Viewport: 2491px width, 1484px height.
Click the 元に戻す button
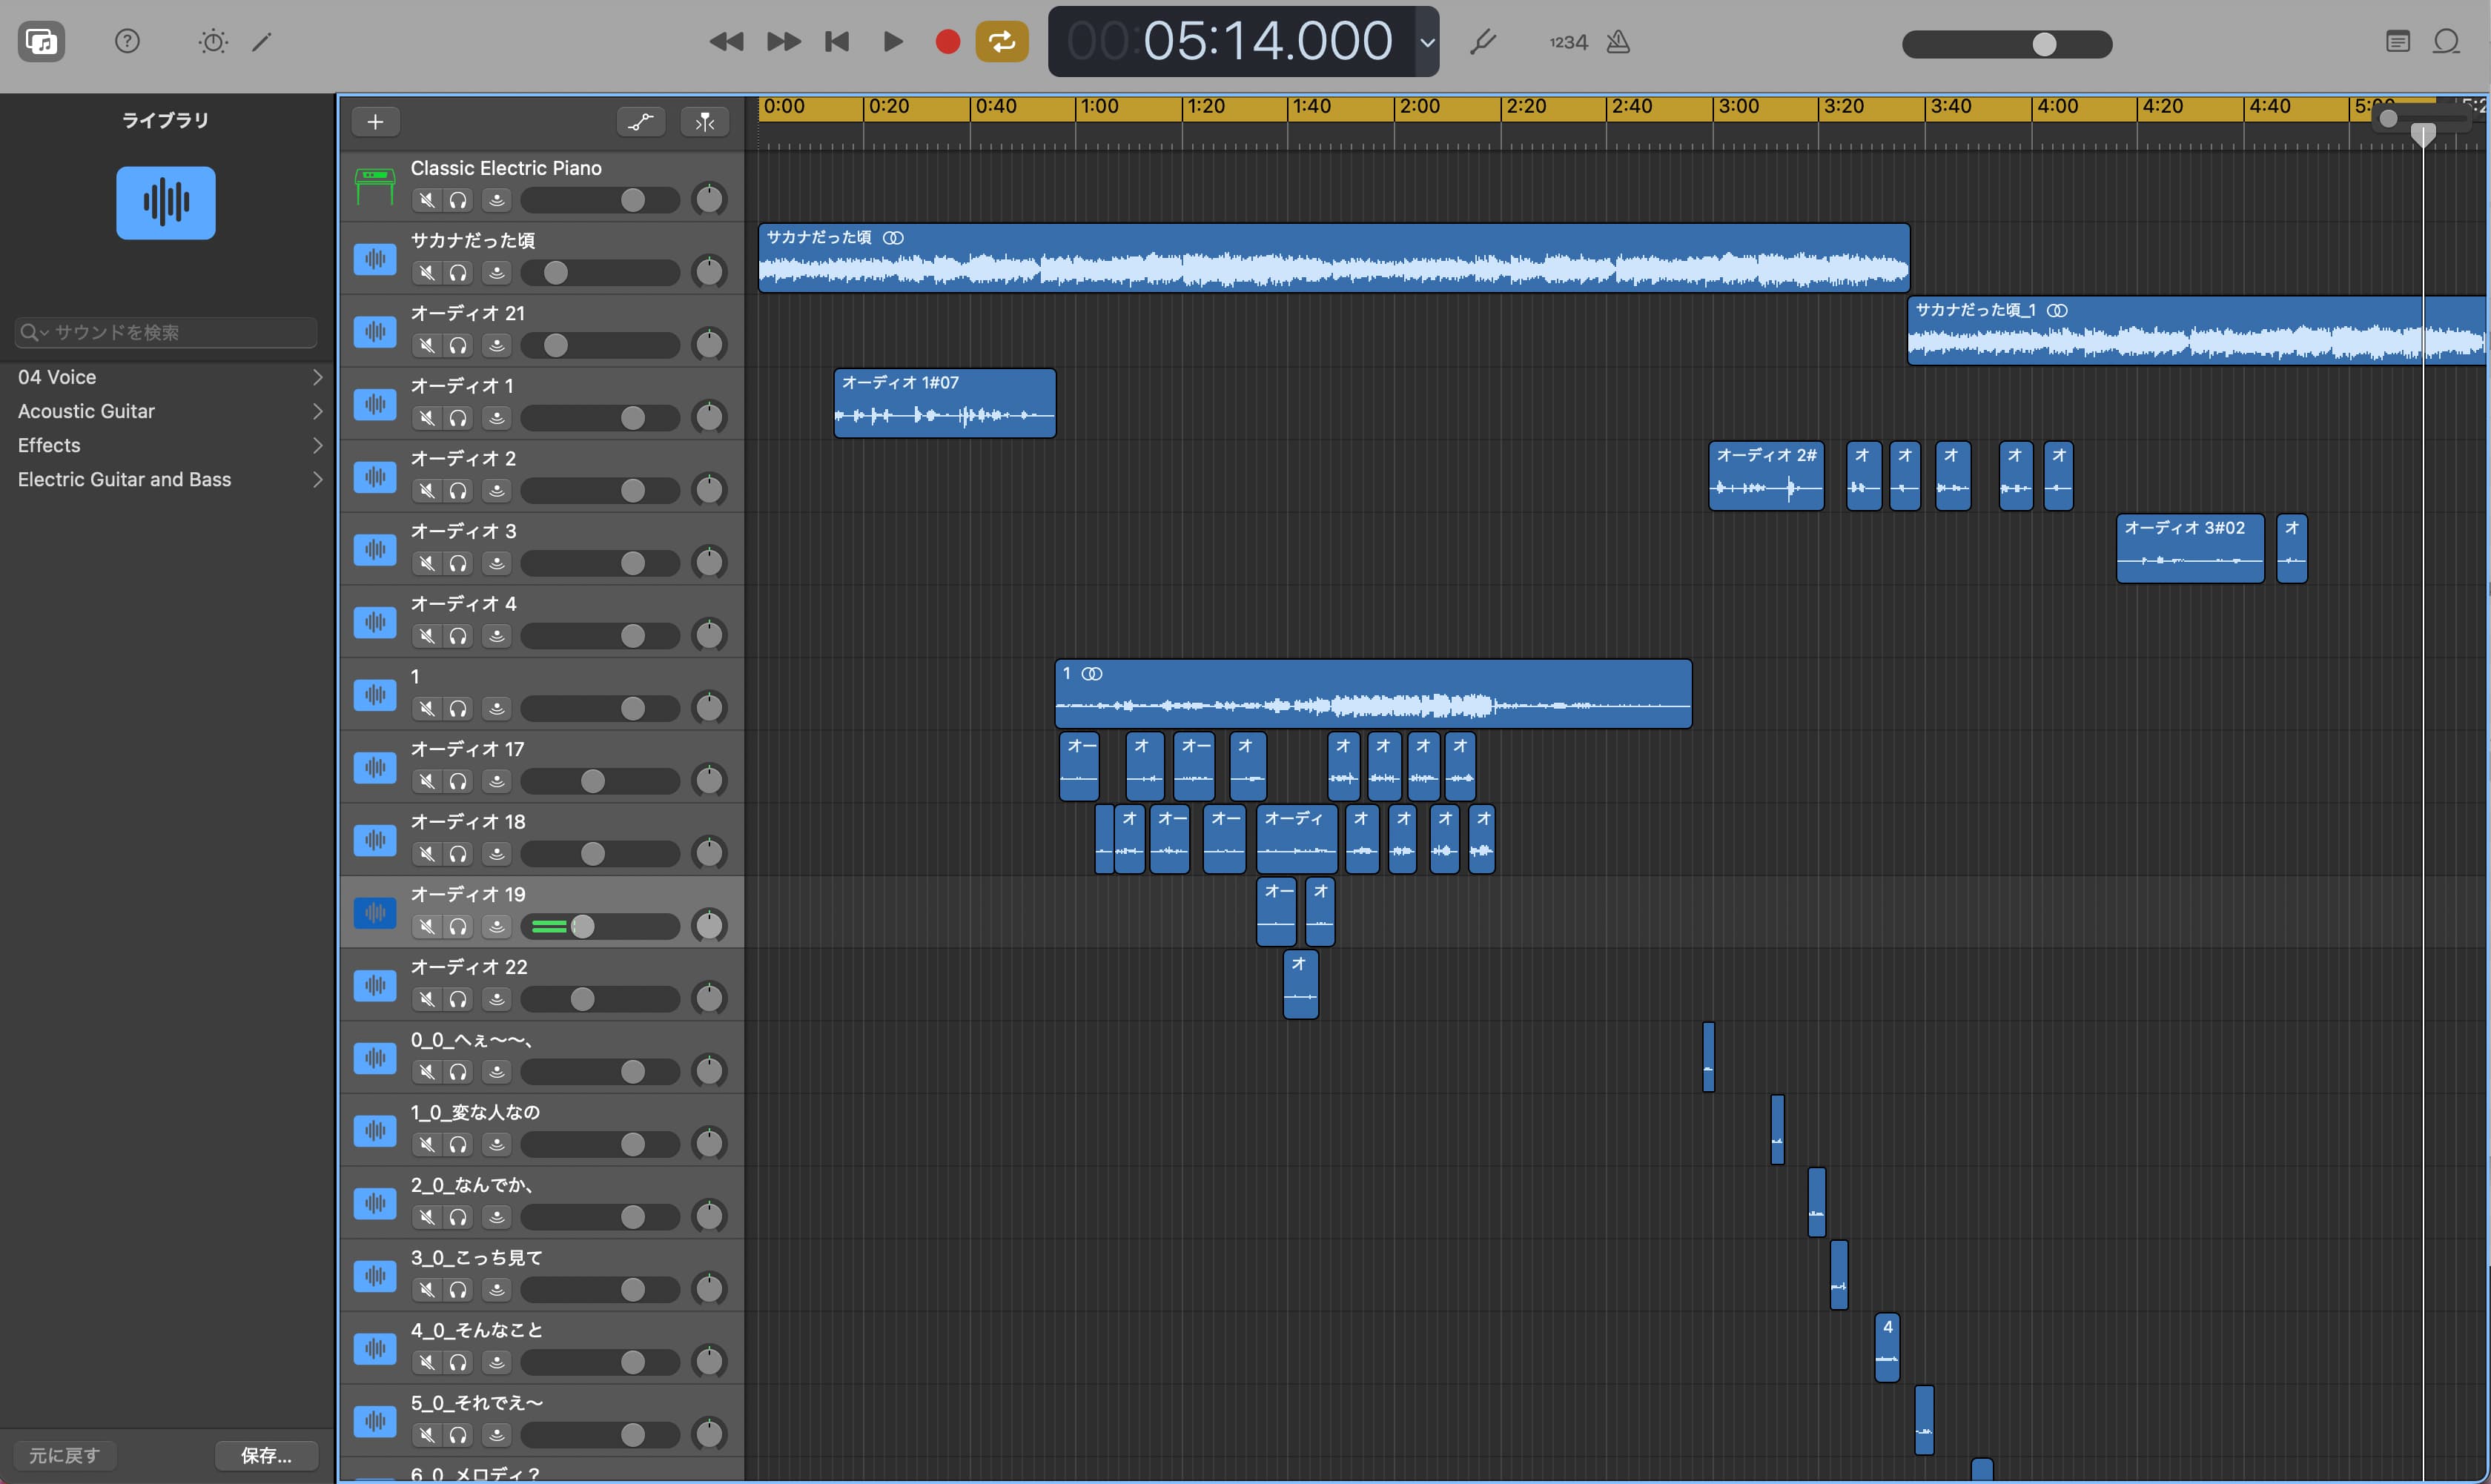click(65, 1455)
